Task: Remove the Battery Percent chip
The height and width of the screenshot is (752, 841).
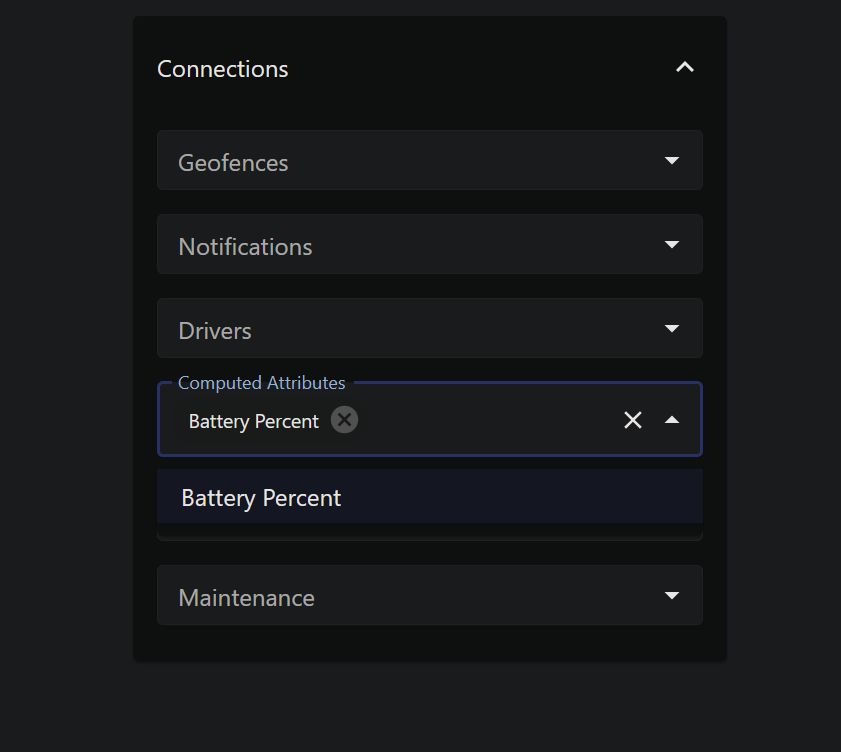Action: [x=344, y=420]
